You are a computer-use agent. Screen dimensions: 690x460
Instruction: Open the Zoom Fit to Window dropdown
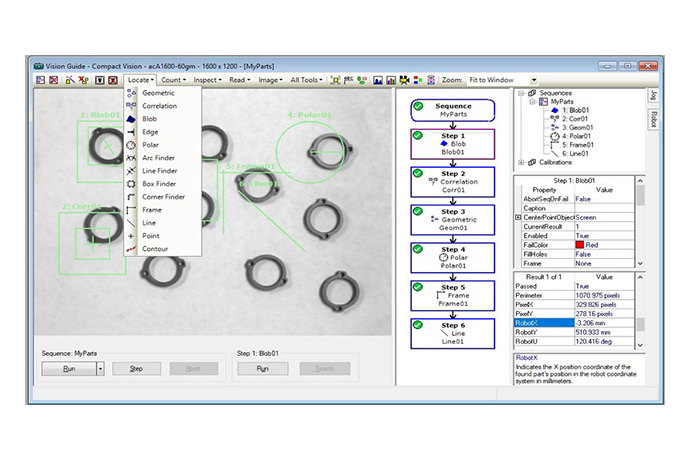[534, 79]
